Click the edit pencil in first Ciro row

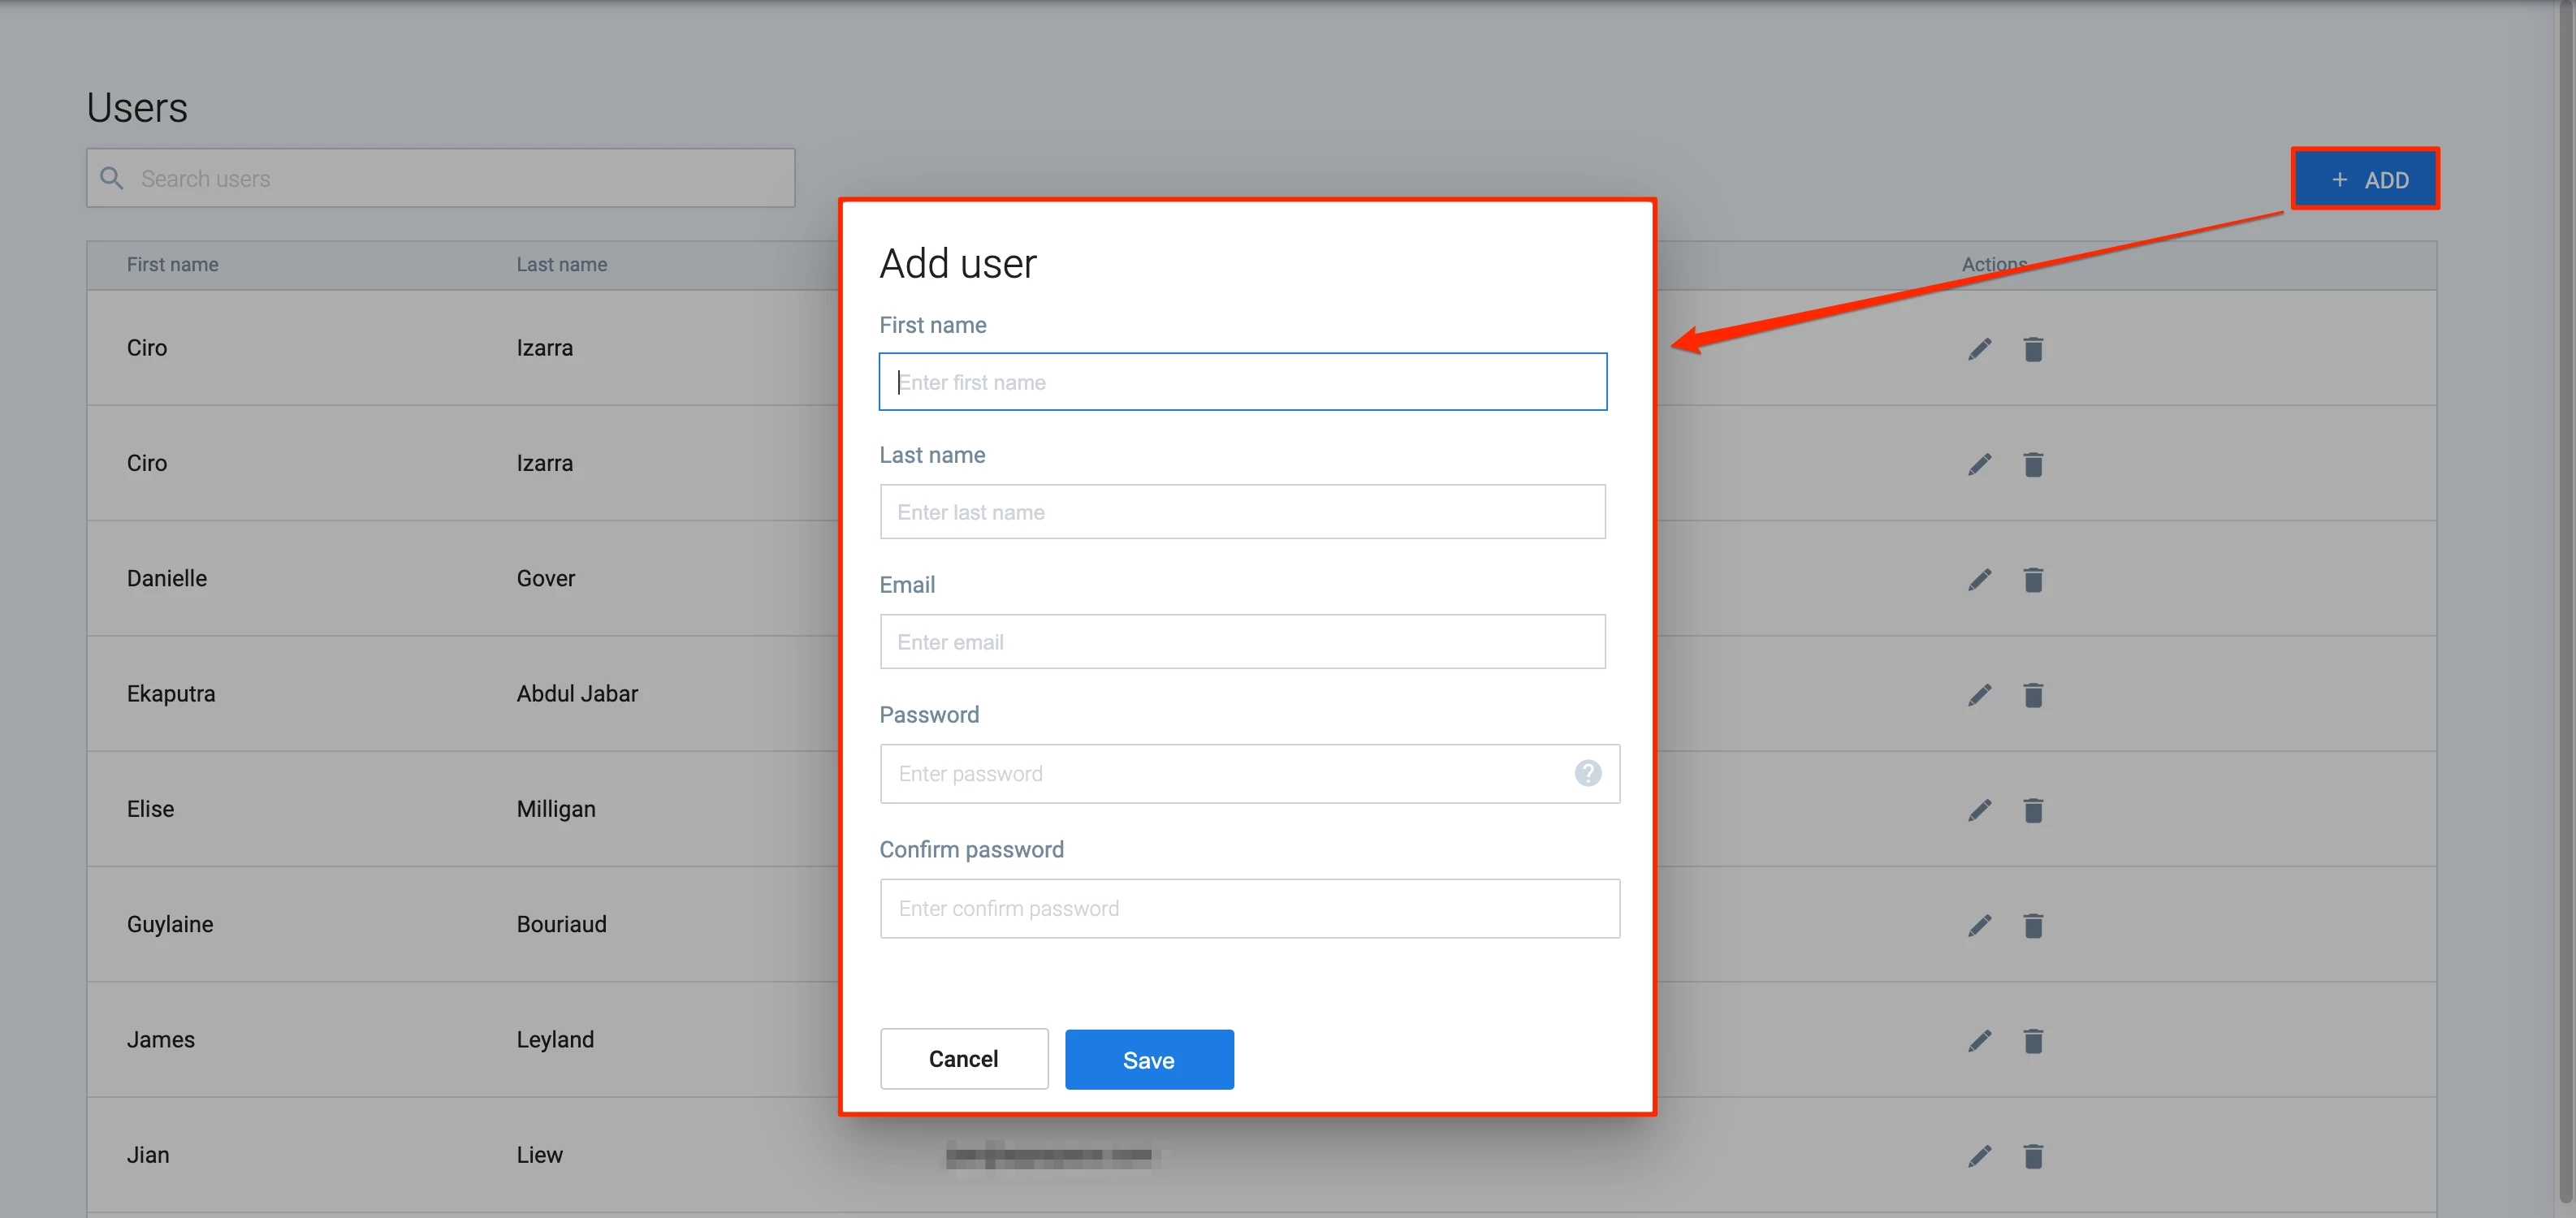(x=1979, y=349)
